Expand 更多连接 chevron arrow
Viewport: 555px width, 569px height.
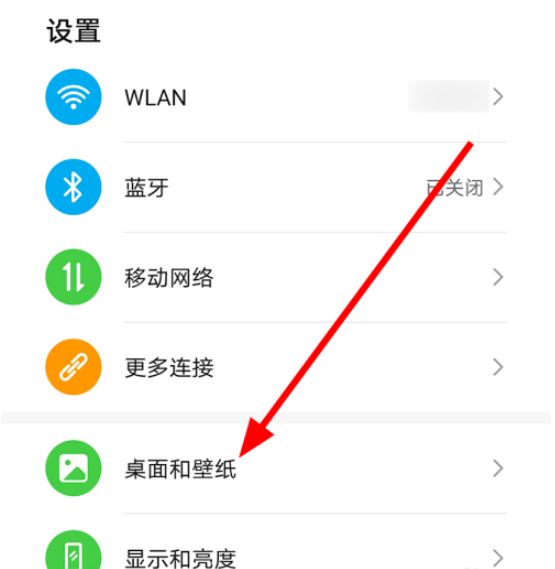pos(498,367)
